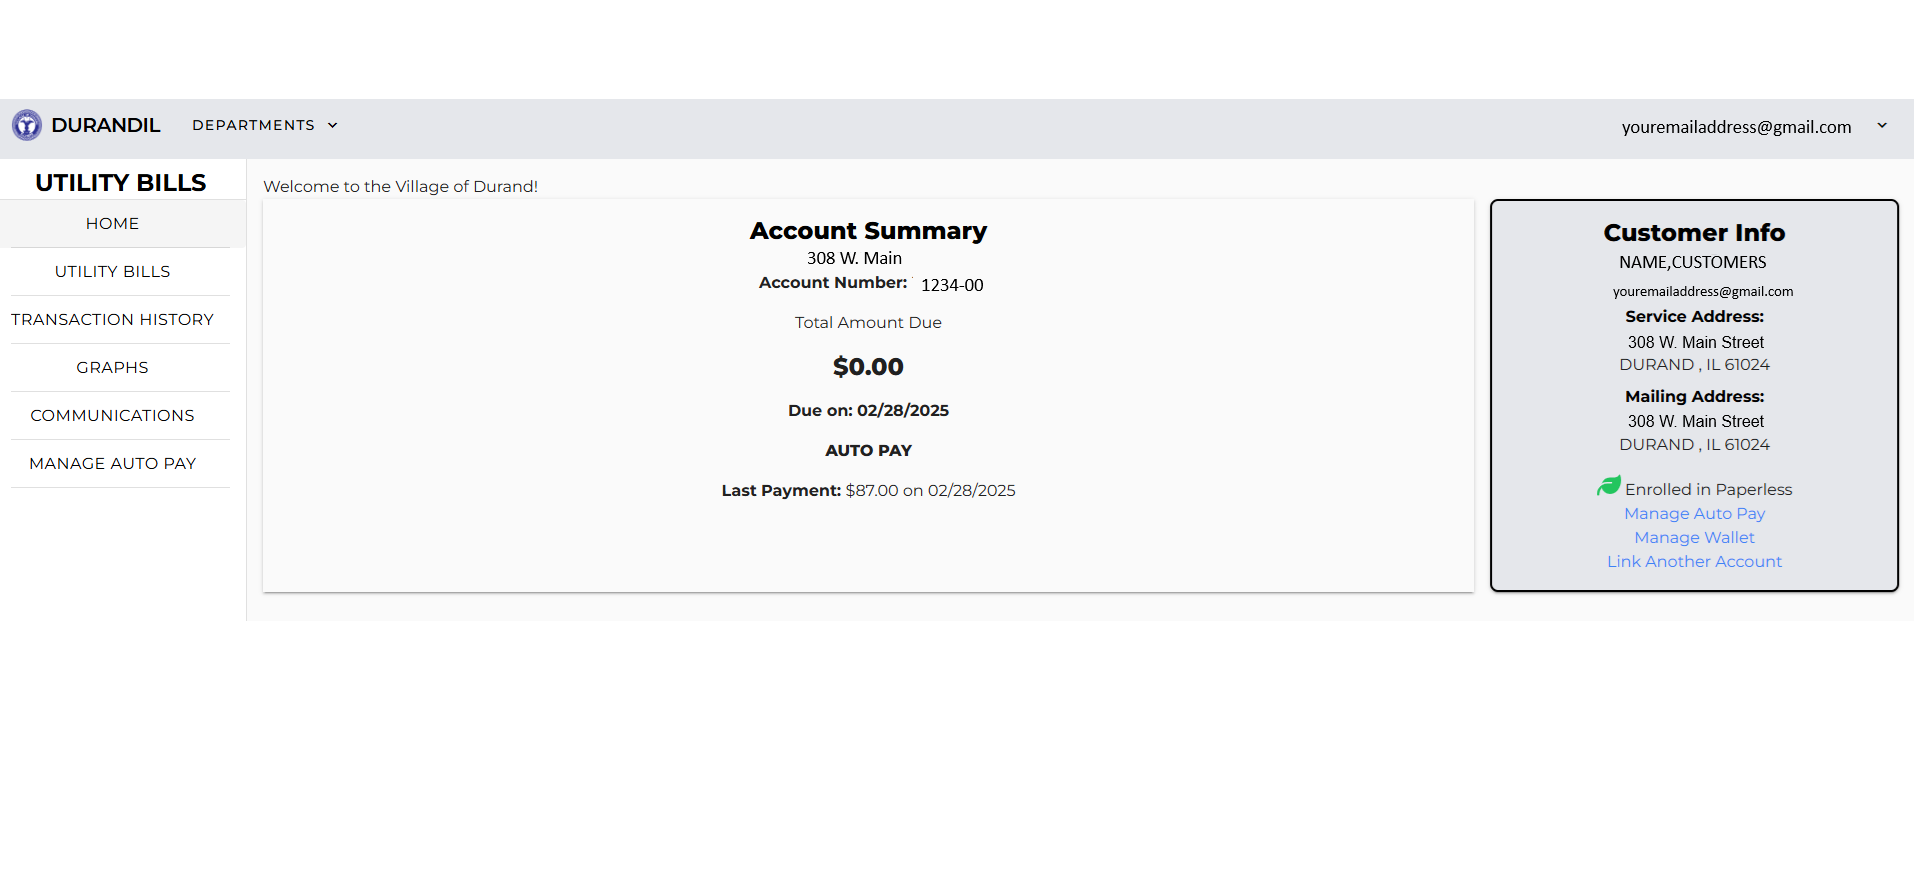Click the Customer Info heading
This screenshot has height=888, width=1914.
1694,233
